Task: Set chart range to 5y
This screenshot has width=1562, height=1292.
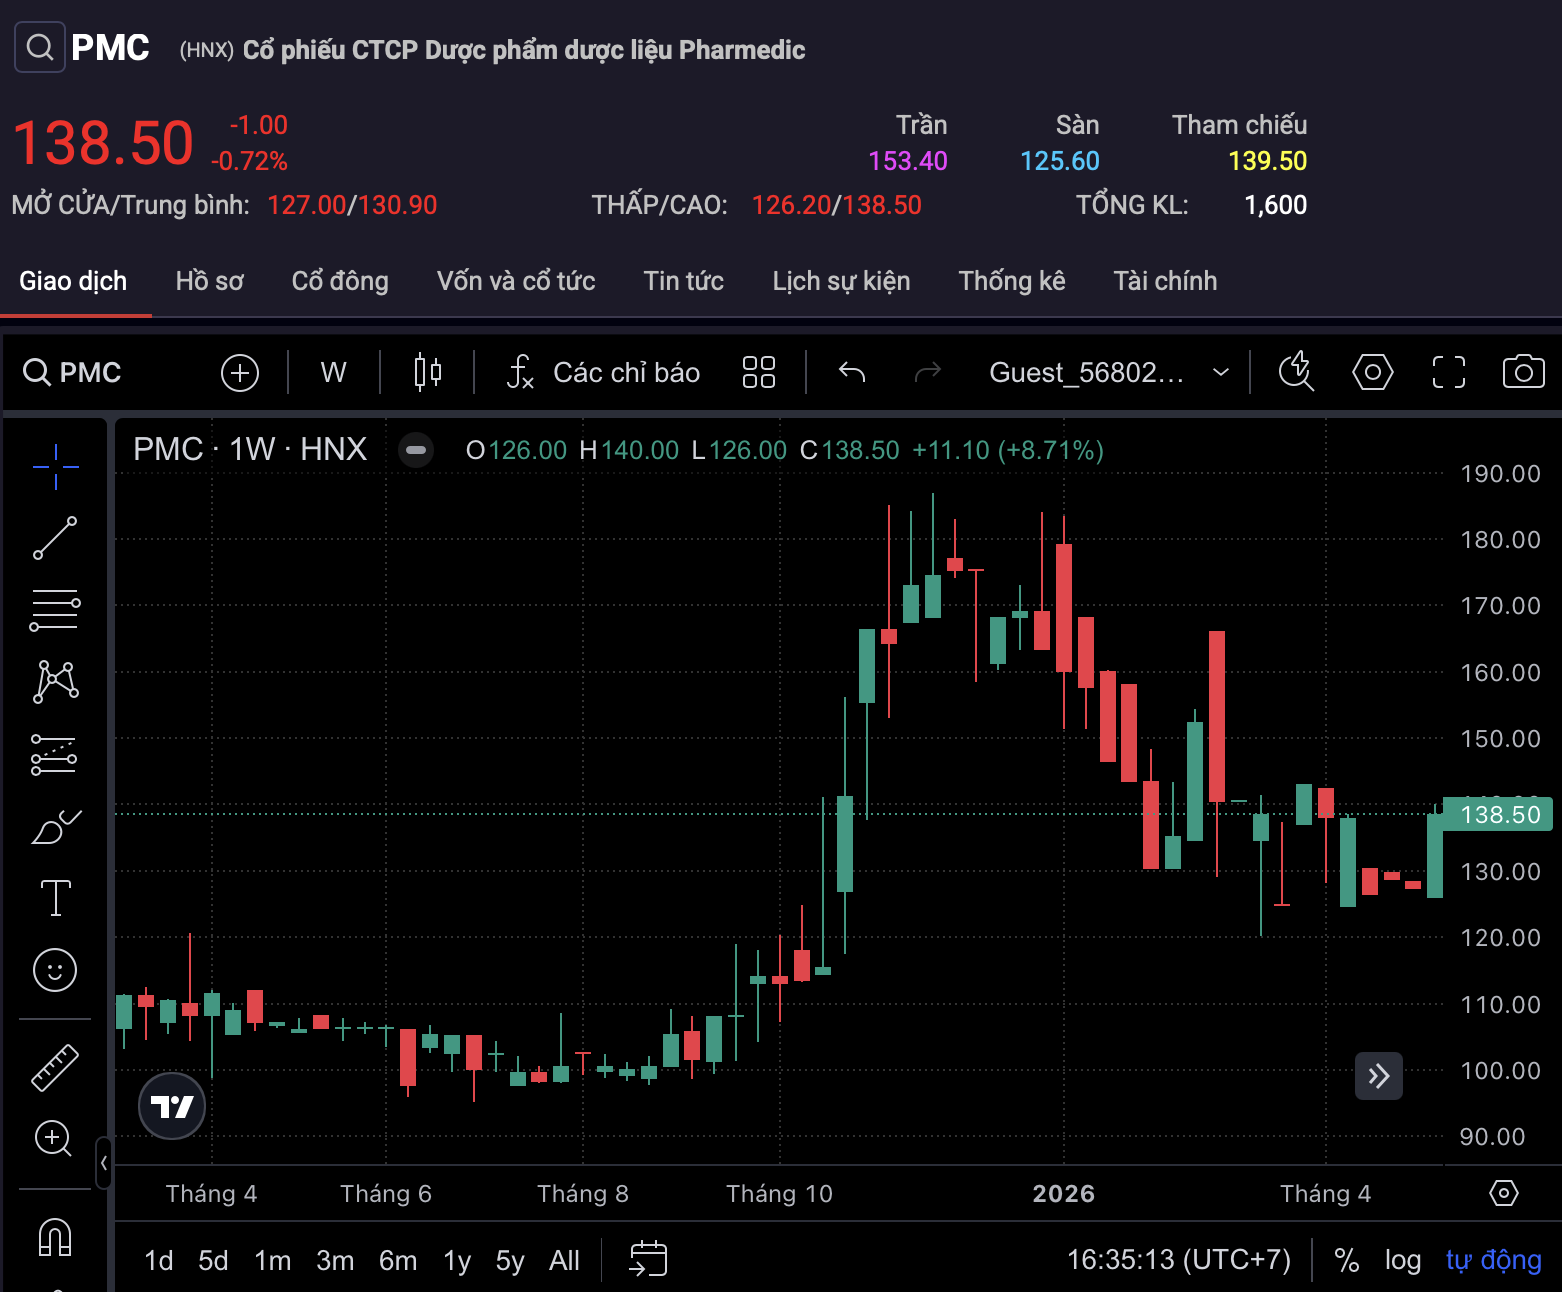Action: coord(510,1260)
